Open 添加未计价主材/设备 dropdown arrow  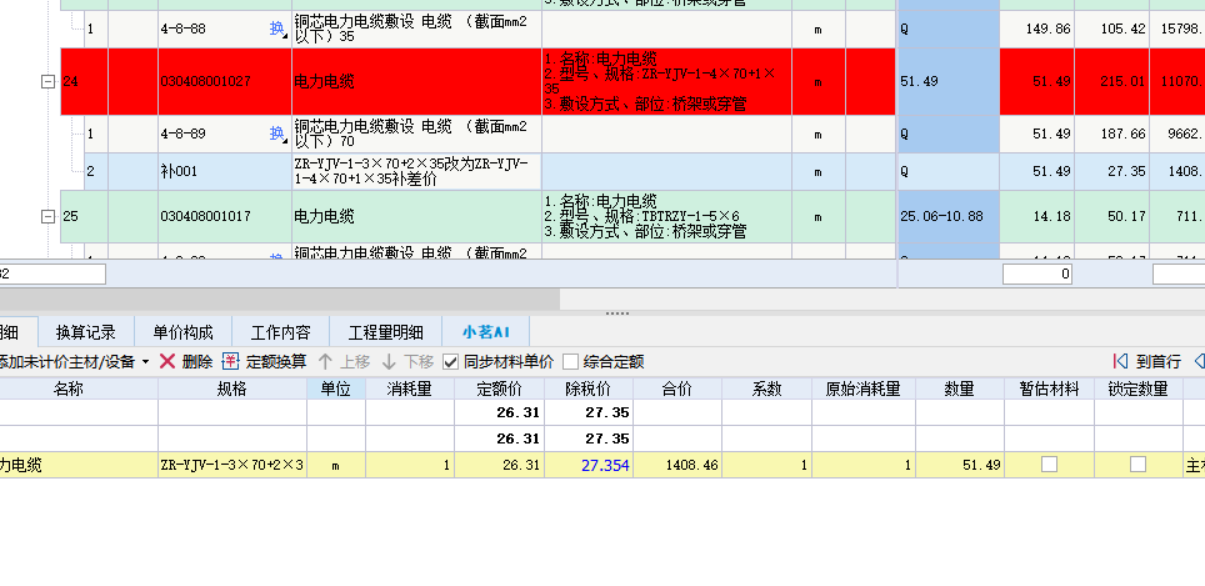145,362
